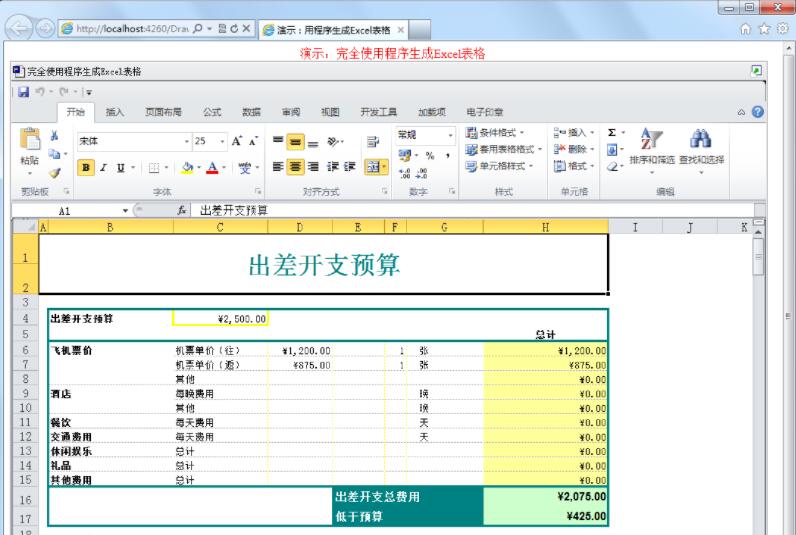The width and height of the screenshot is (796, 535).
Task: Click the Save icon in quick access toolbar
Action: 22,93
